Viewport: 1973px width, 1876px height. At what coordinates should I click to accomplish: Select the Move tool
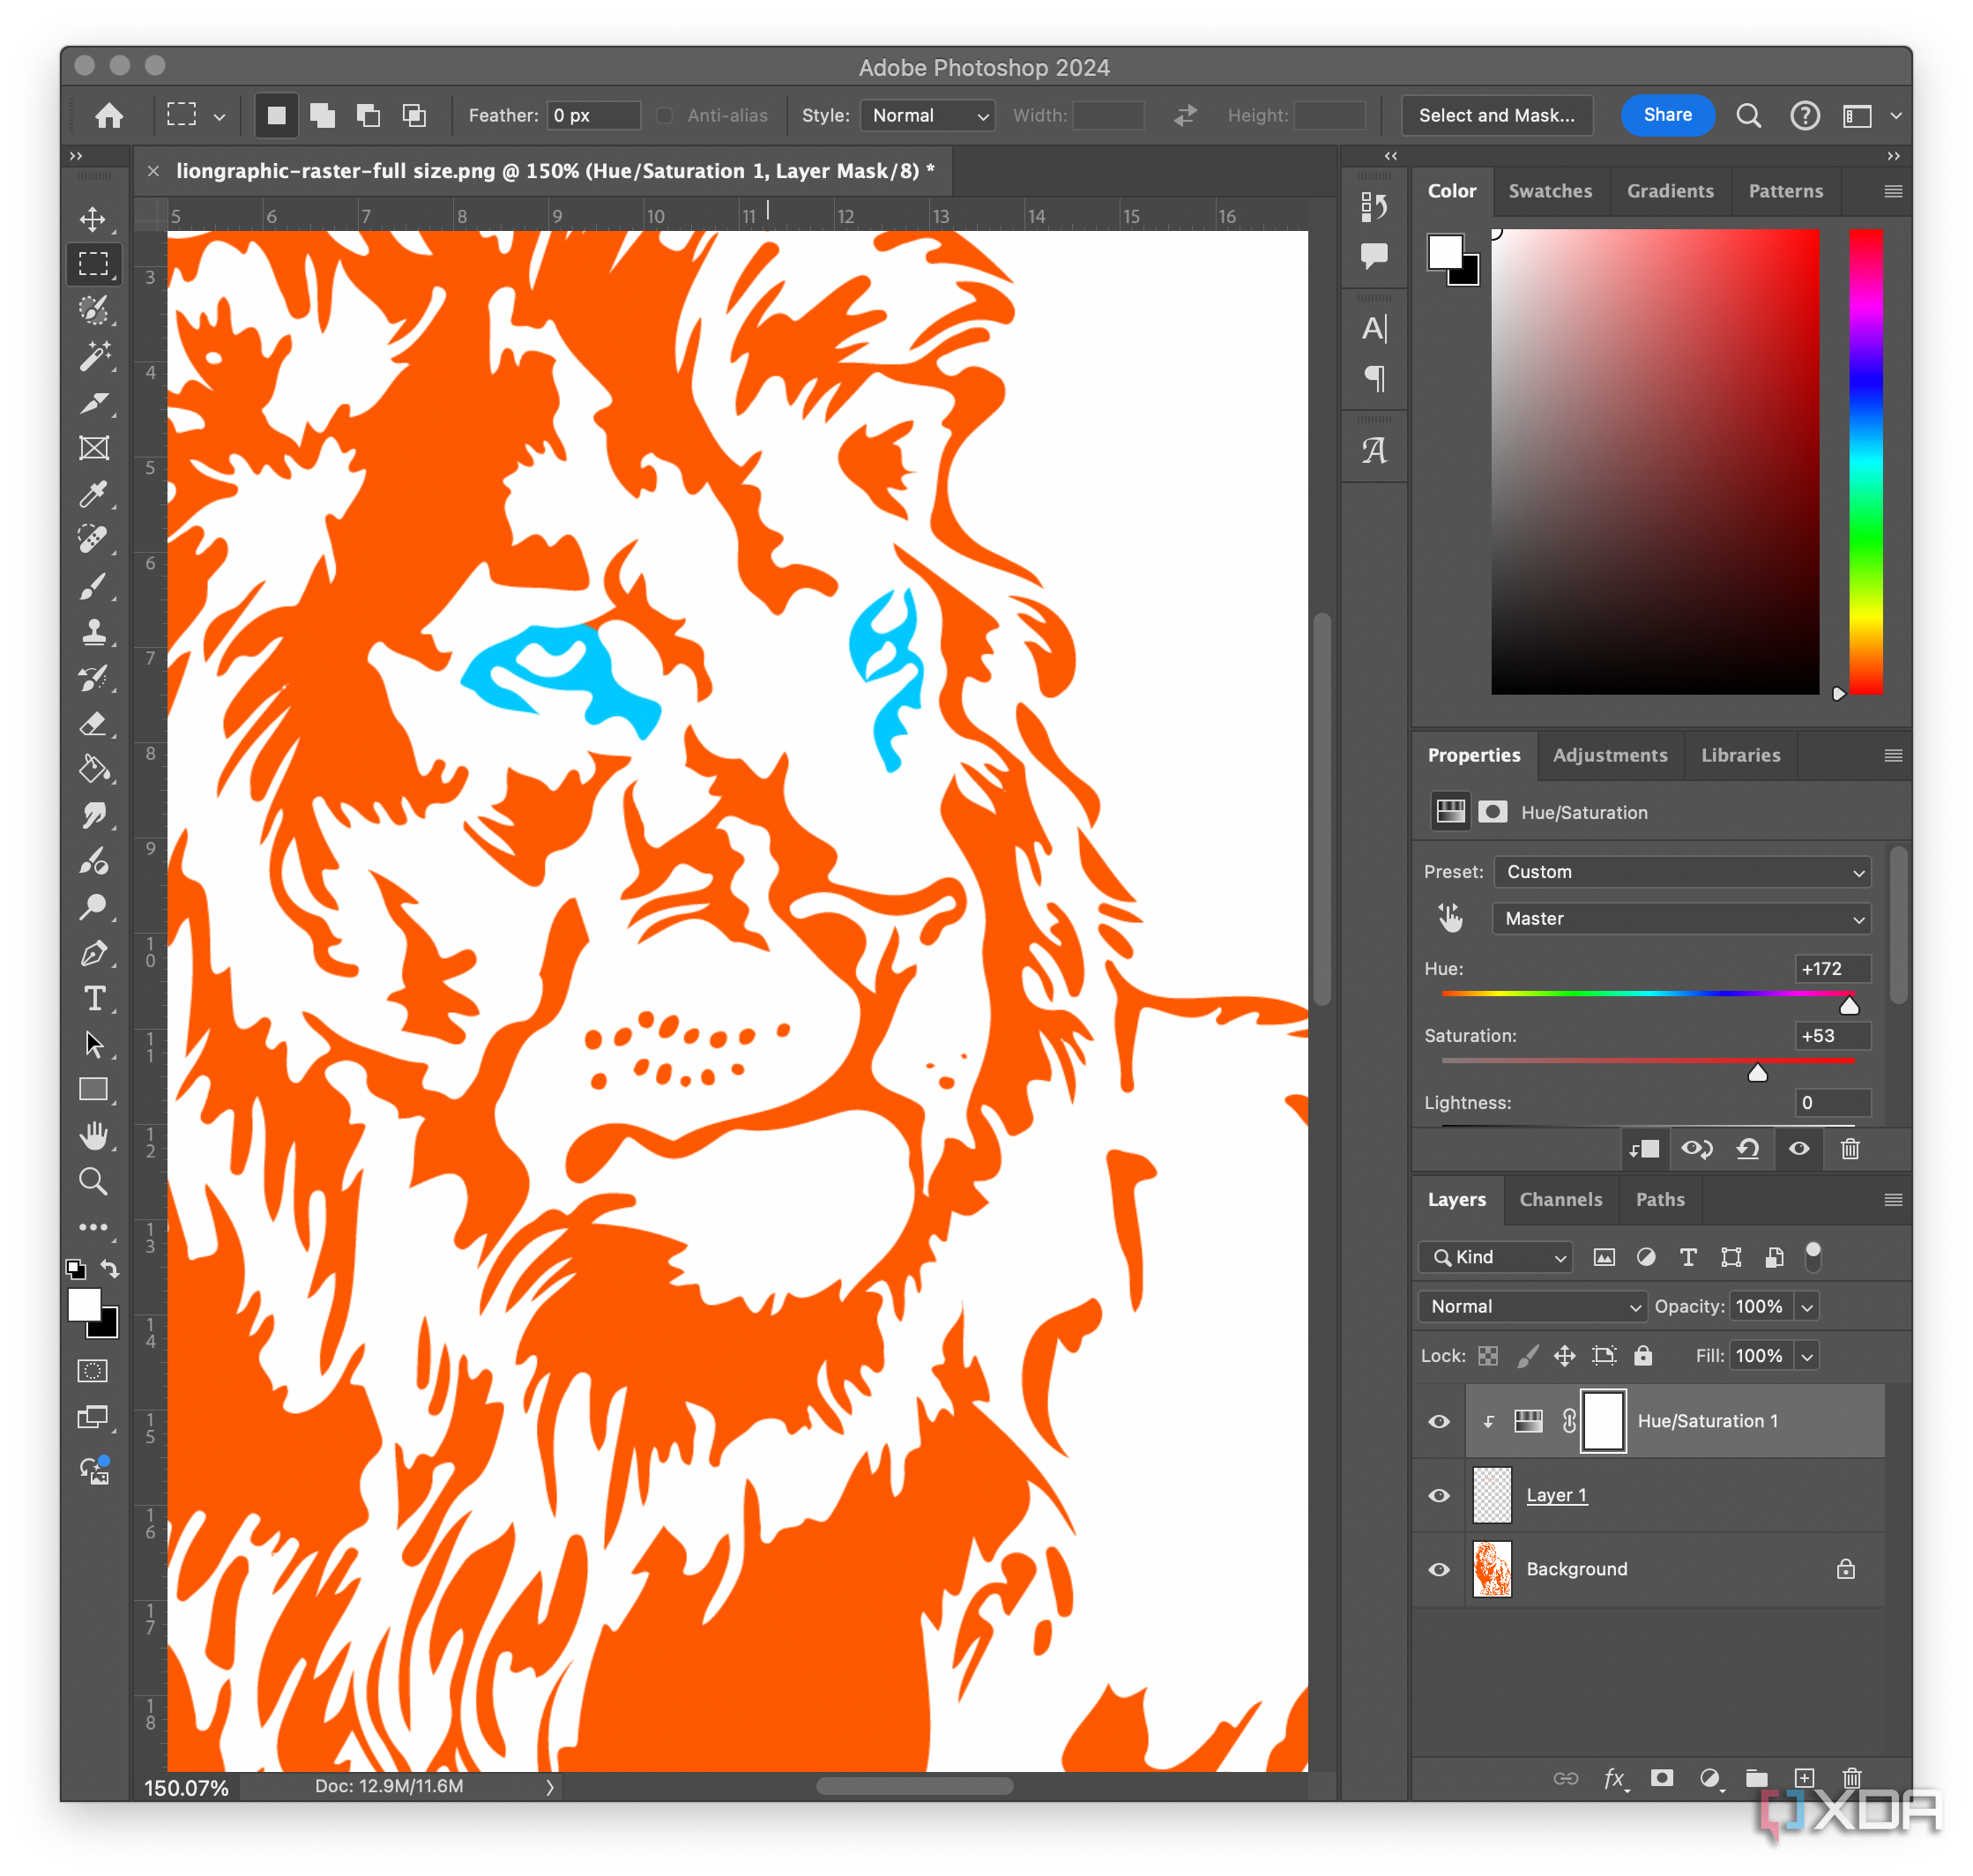tap(94, 219)
